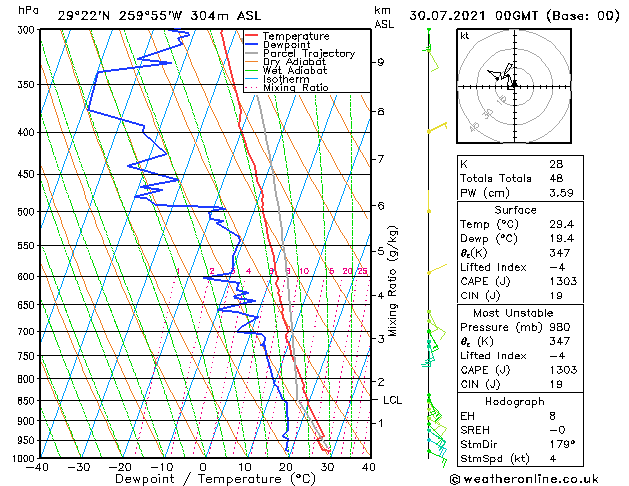
Task: Click the 800 hPa pressure axis label
Action: [28, 379]
